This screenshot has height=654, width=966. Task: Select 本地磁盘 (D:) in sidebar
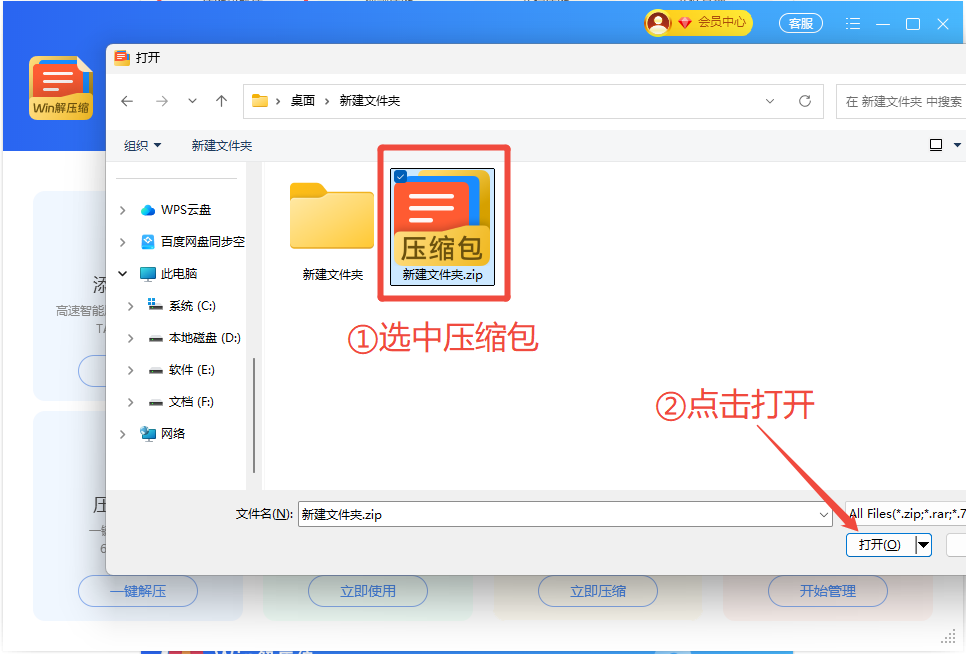point(204,338)
